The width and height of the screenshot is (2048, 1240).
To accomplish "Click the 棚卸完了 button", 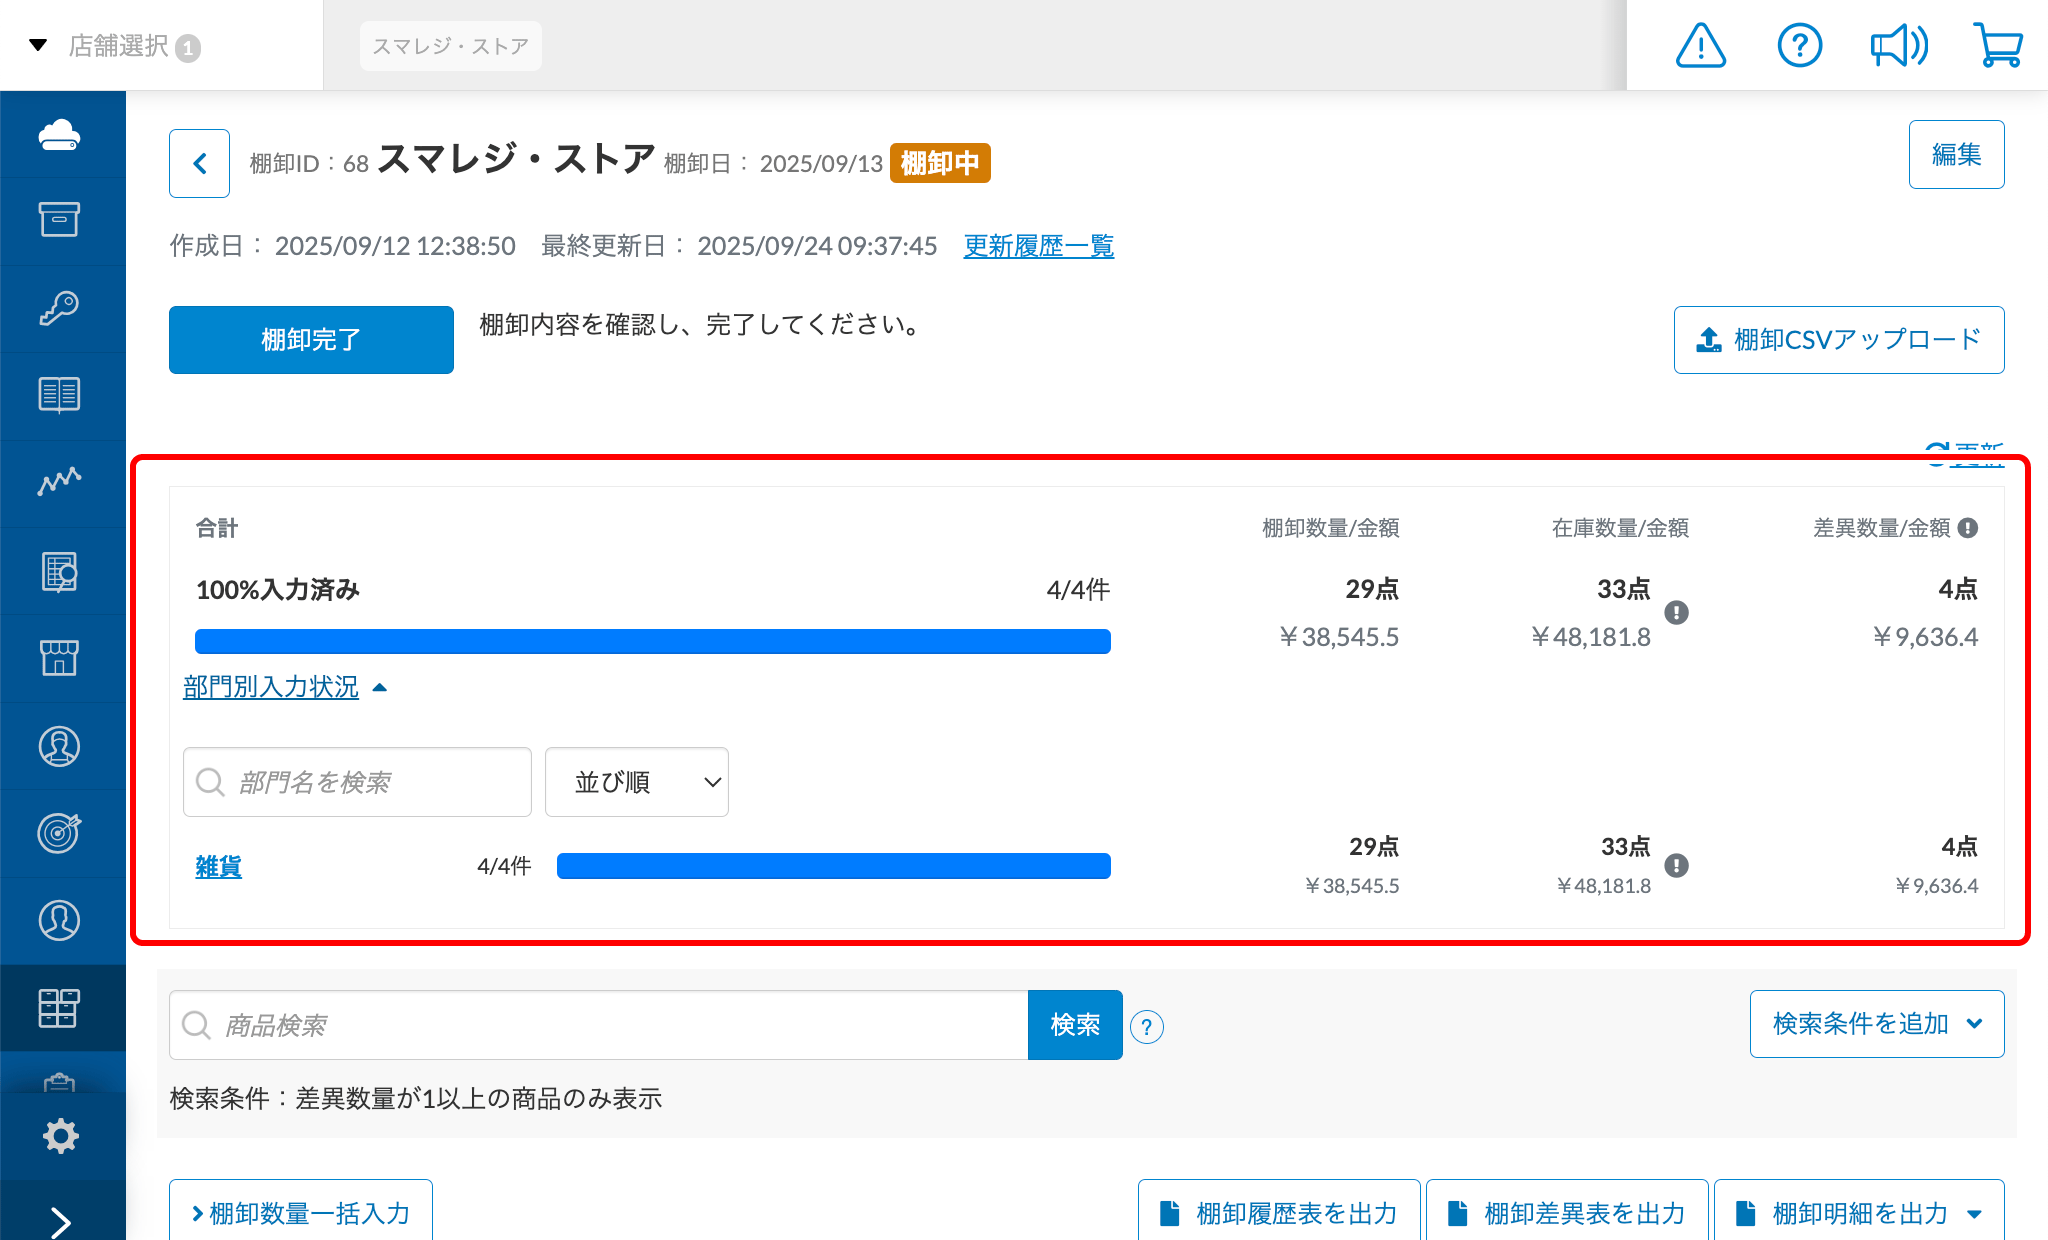I will [310, 340].
